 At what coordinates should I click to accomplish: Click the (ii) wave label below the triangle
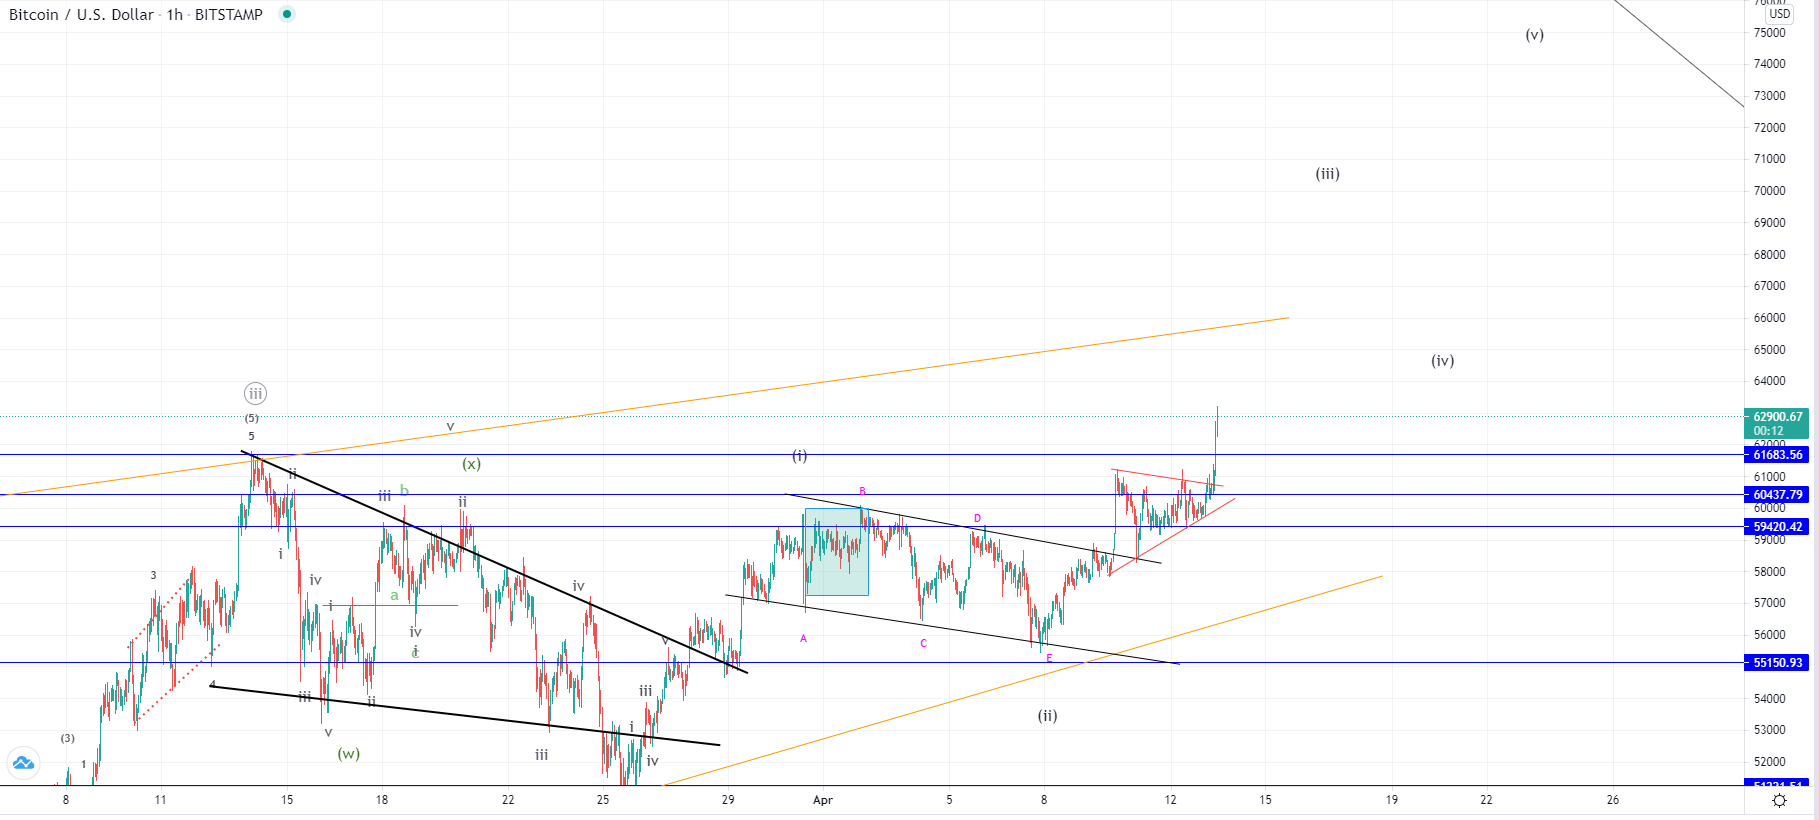click(1047, 716)
